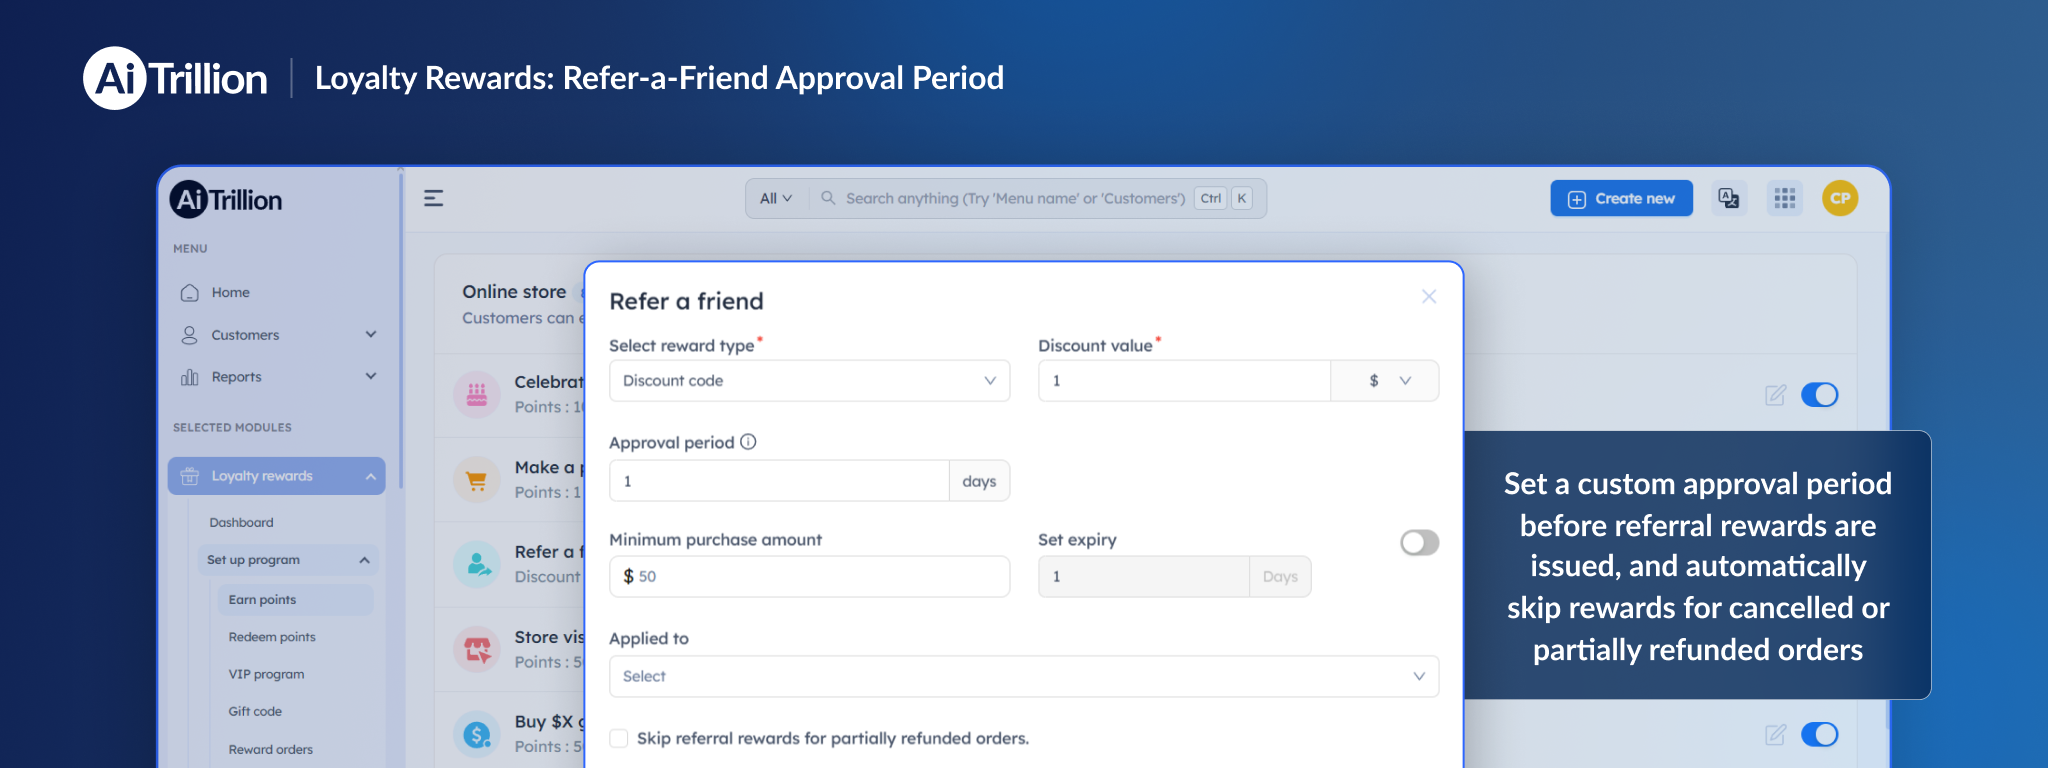Collapse the Set up program chevron

(x=365, y=560)
